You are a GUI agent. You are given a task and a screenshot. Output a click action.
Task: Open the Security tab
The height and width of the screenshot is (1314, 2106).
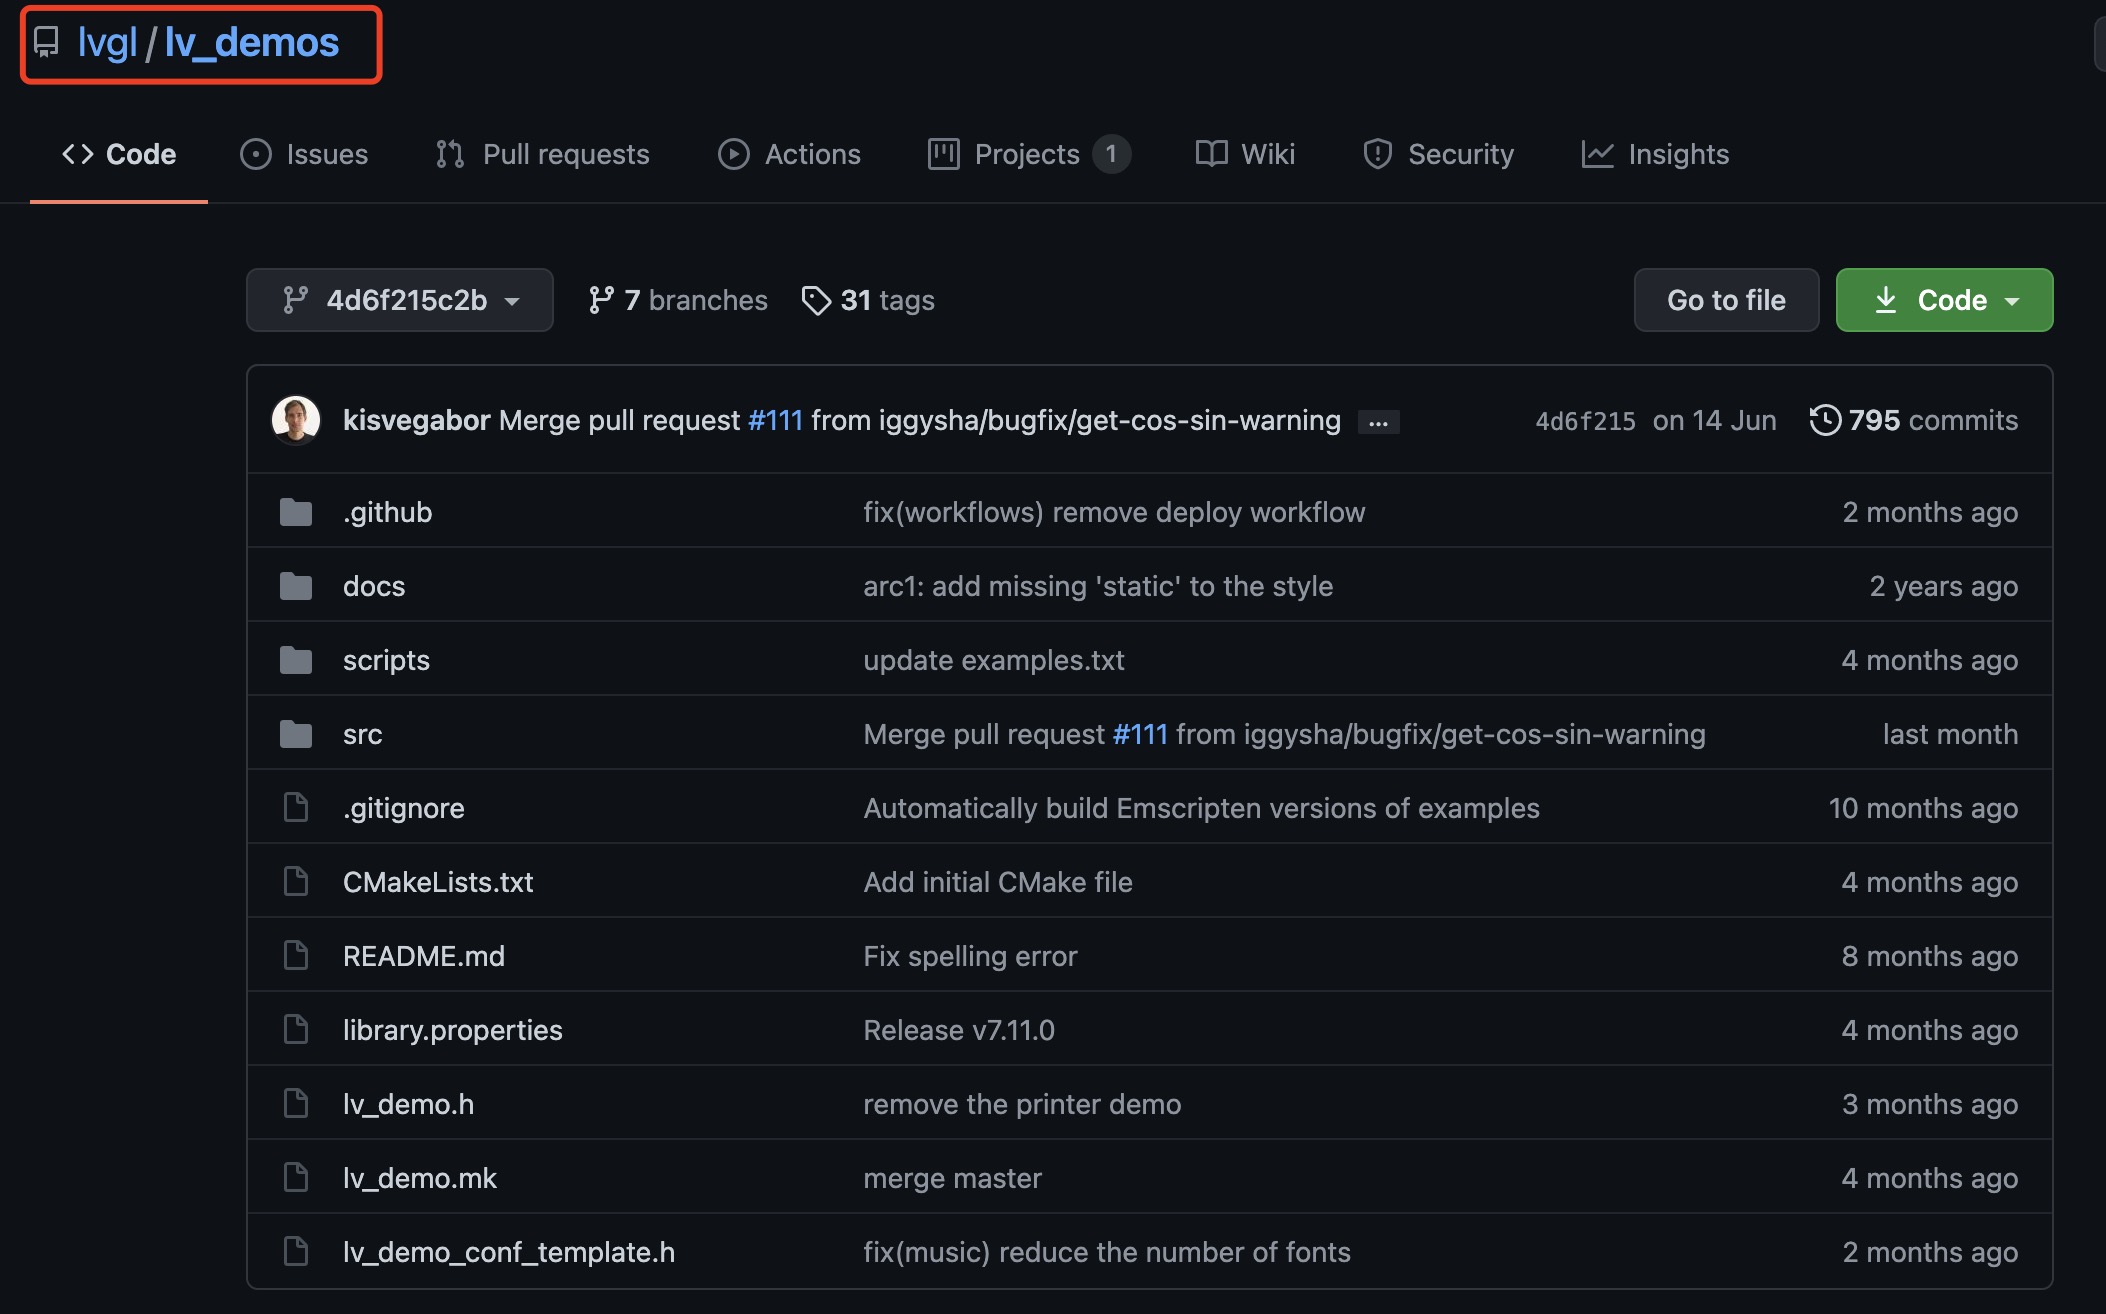pos(1438,154)
